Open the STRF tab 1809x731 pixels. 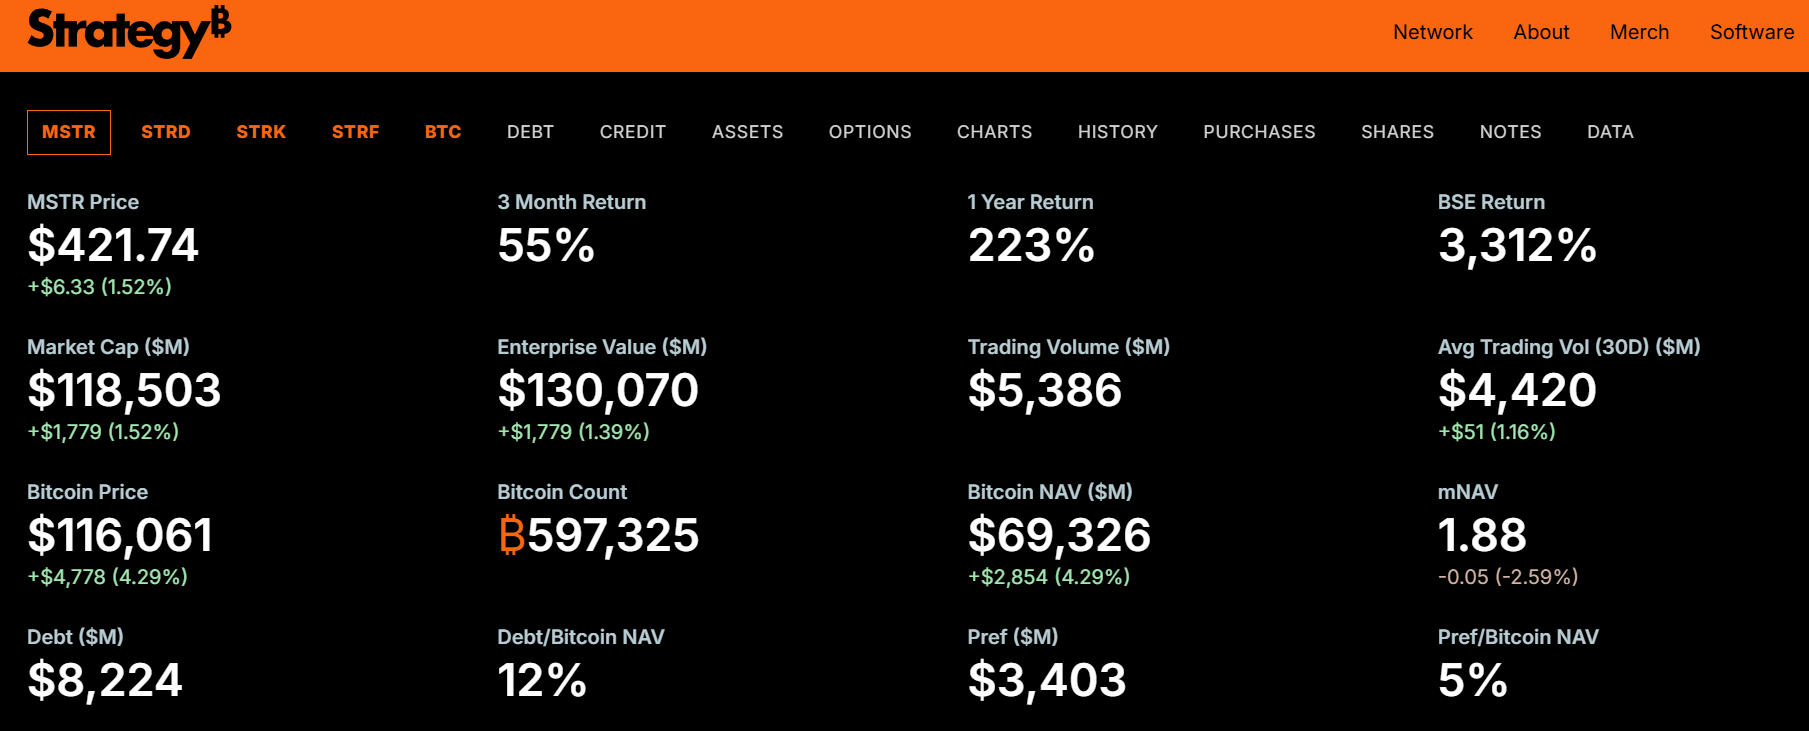(x=356, y=132)
